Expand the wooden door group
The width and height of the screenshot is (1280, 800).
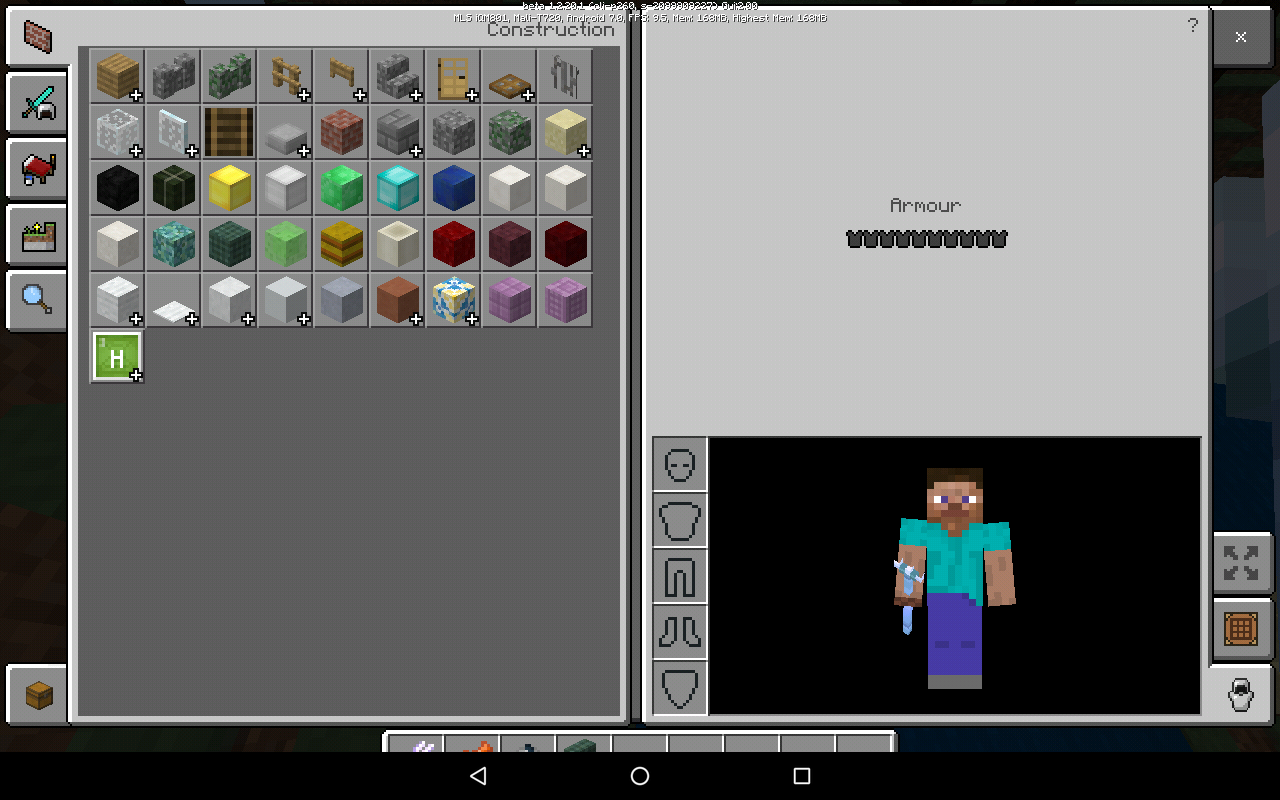pos(454,76)
